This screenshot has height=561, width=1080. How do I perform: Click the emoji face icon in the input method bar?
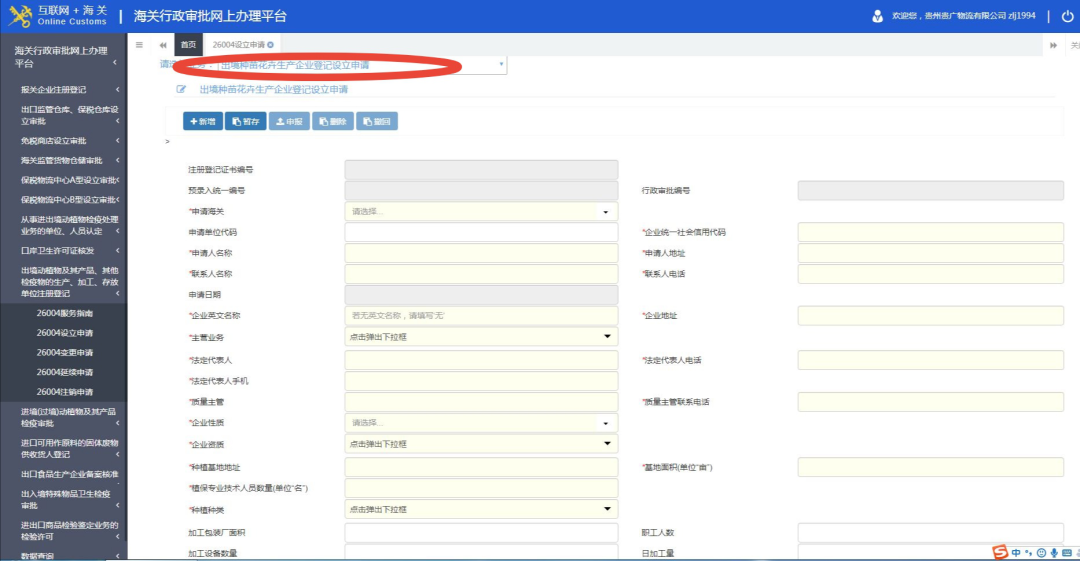[x=1041, y=552]
